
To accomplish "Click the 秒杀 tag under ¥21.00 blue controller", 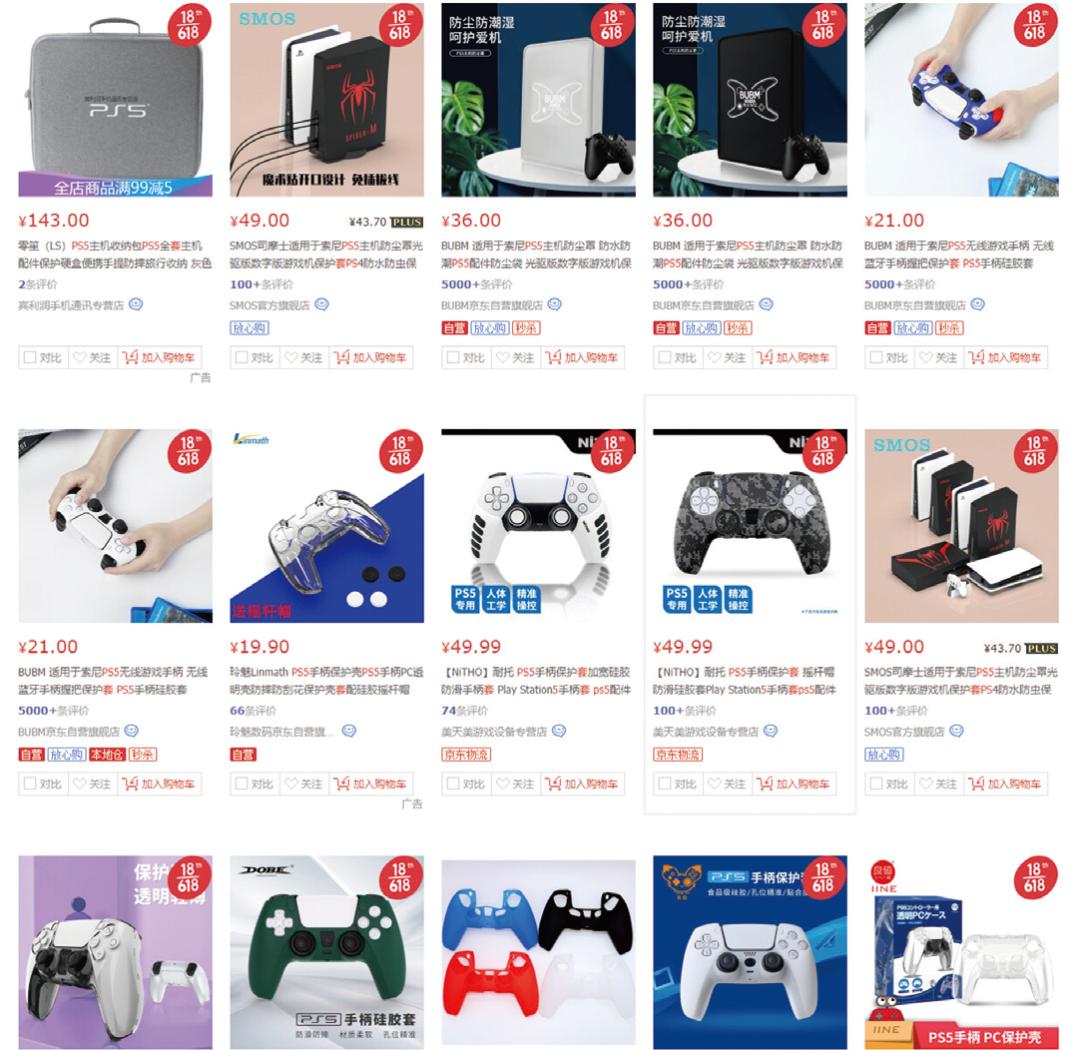I will pos(948,329).
